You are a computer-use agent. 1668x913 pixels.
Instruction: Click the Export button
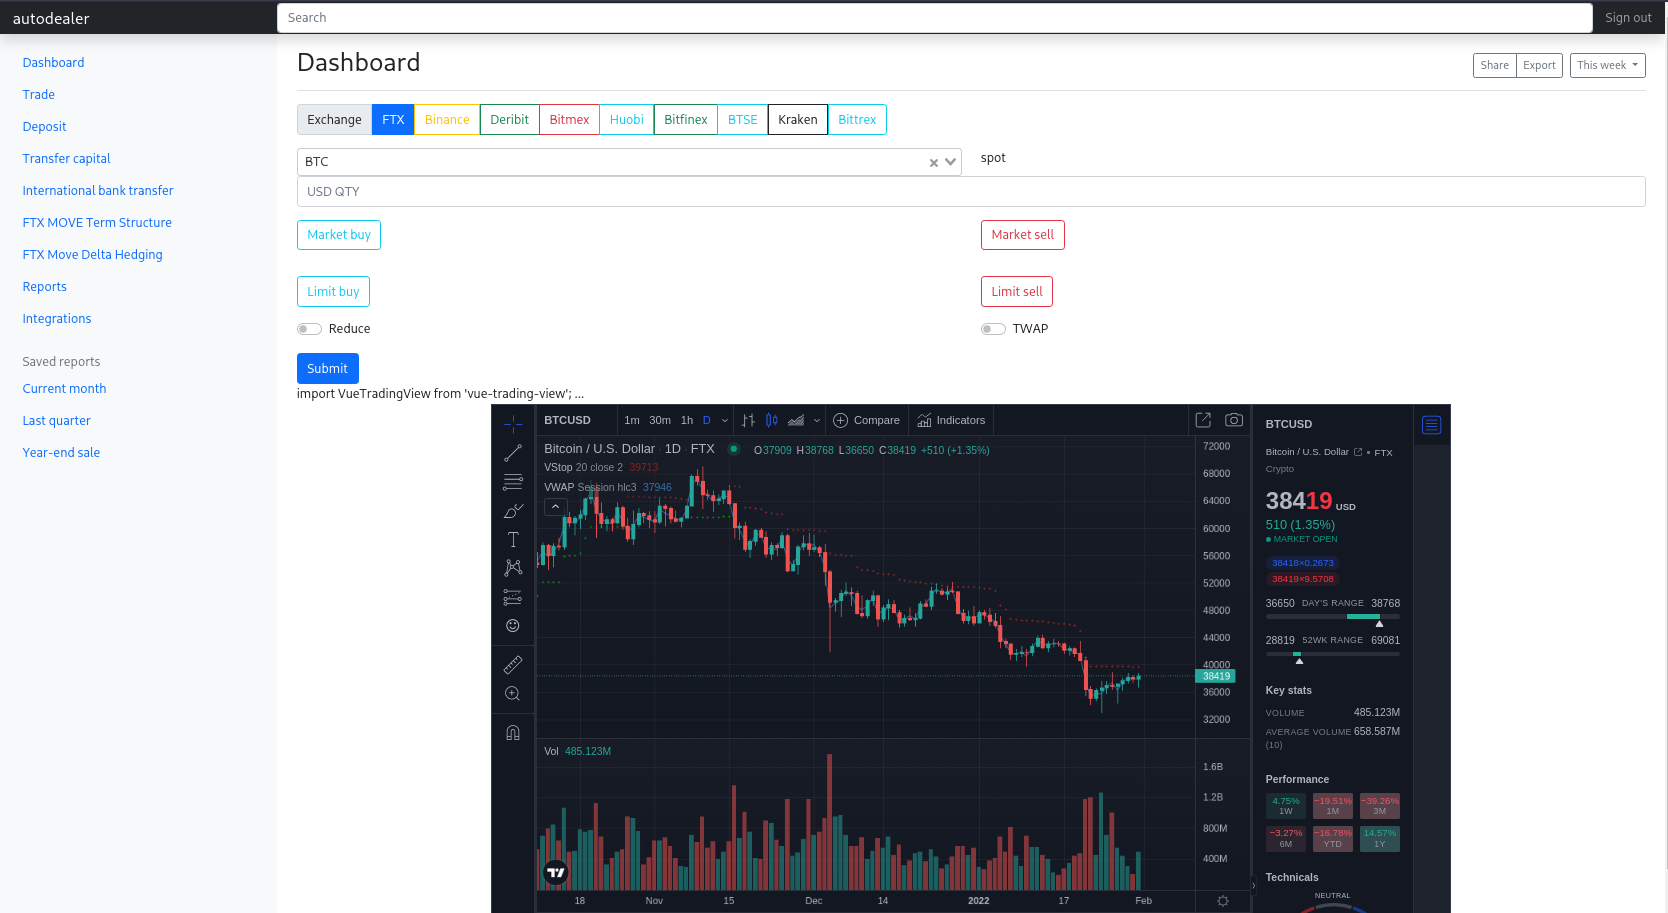pos(1539,65)
